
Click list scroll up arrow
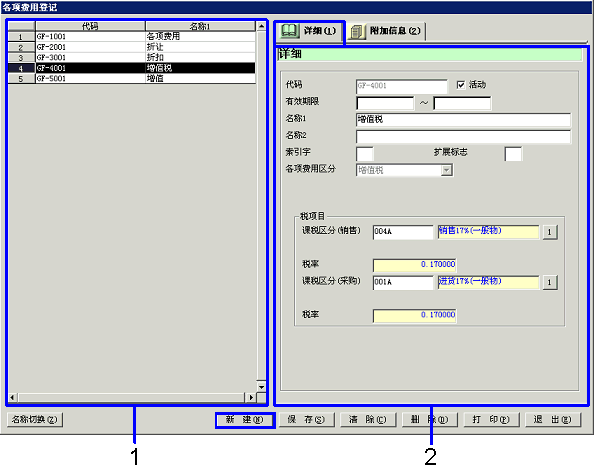tap(261, 26)
